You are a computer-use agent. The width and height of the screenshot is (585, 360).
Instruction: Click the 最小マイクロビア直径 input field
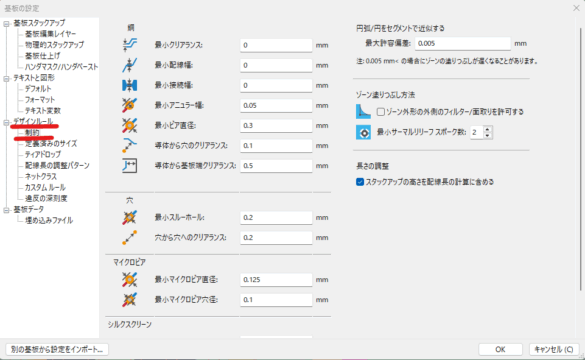pos(276,279)
